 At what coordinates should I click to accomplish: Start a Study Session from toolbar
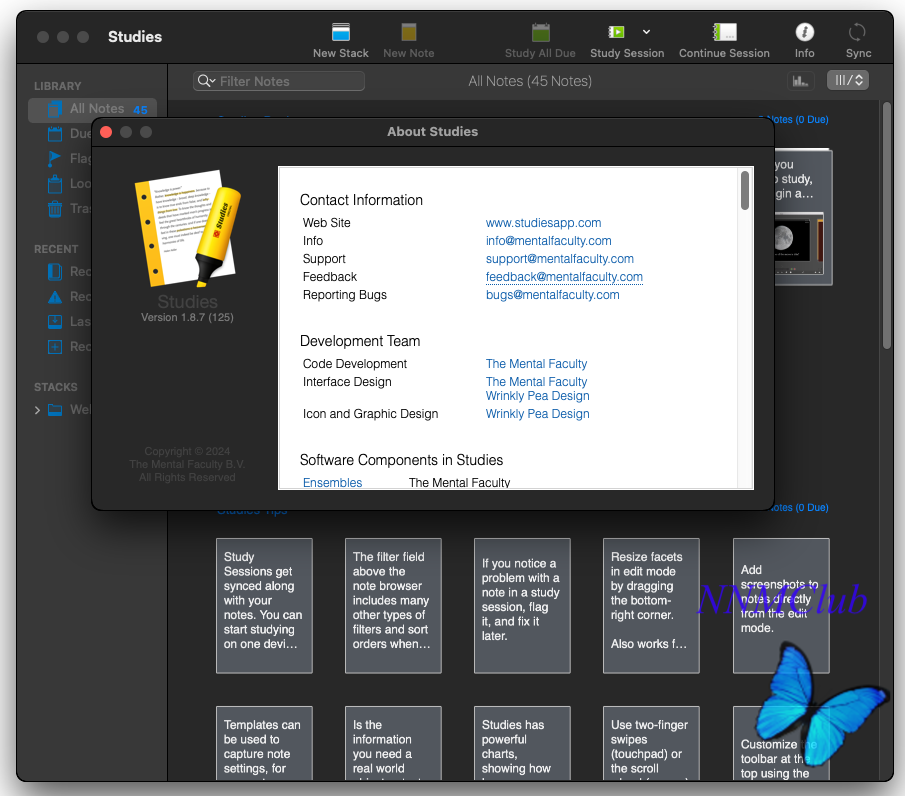click(616, 32)
